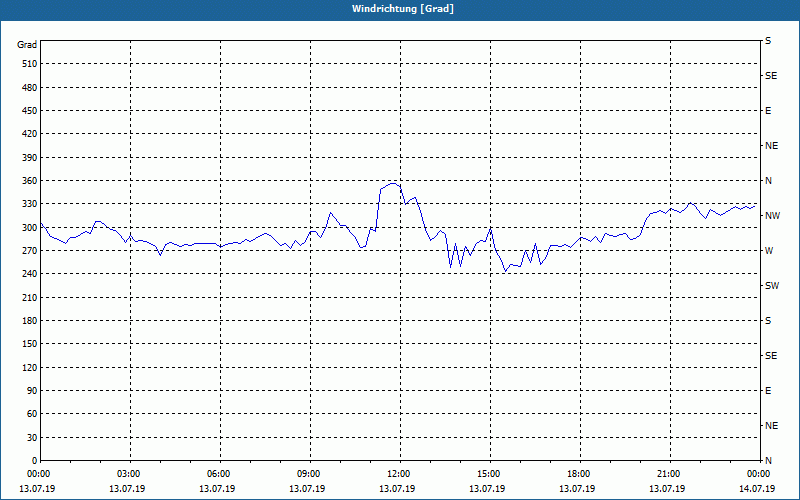Click the 30 degree axis label
Viewport: 800px width, 500px height.
pos(33,437)
